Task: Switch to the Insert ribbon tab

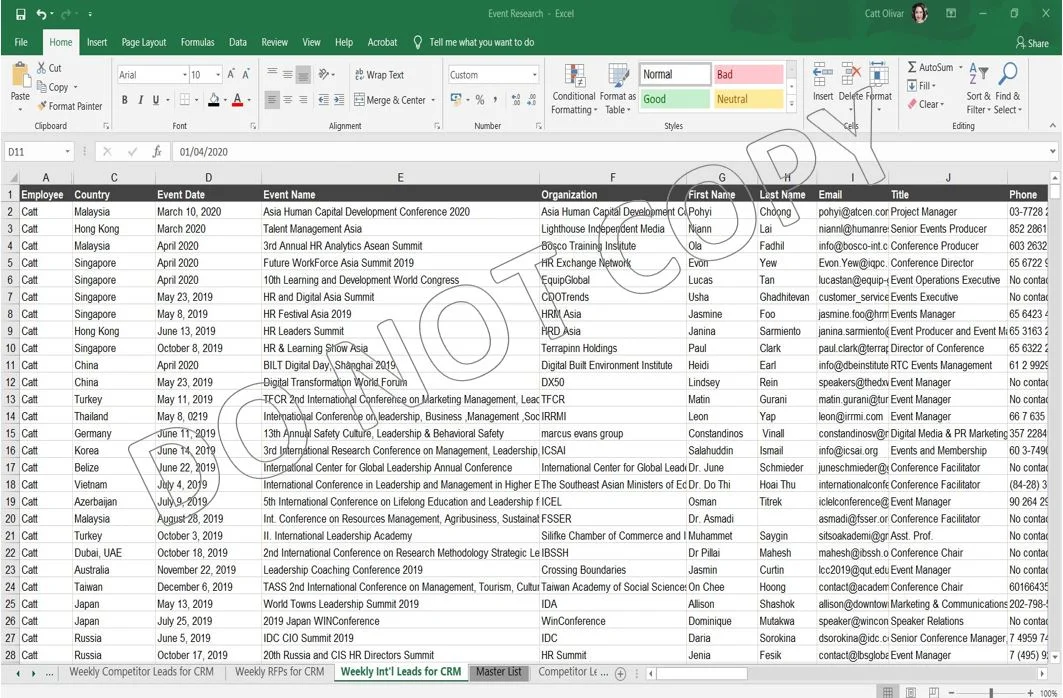Action: (97, 42)
